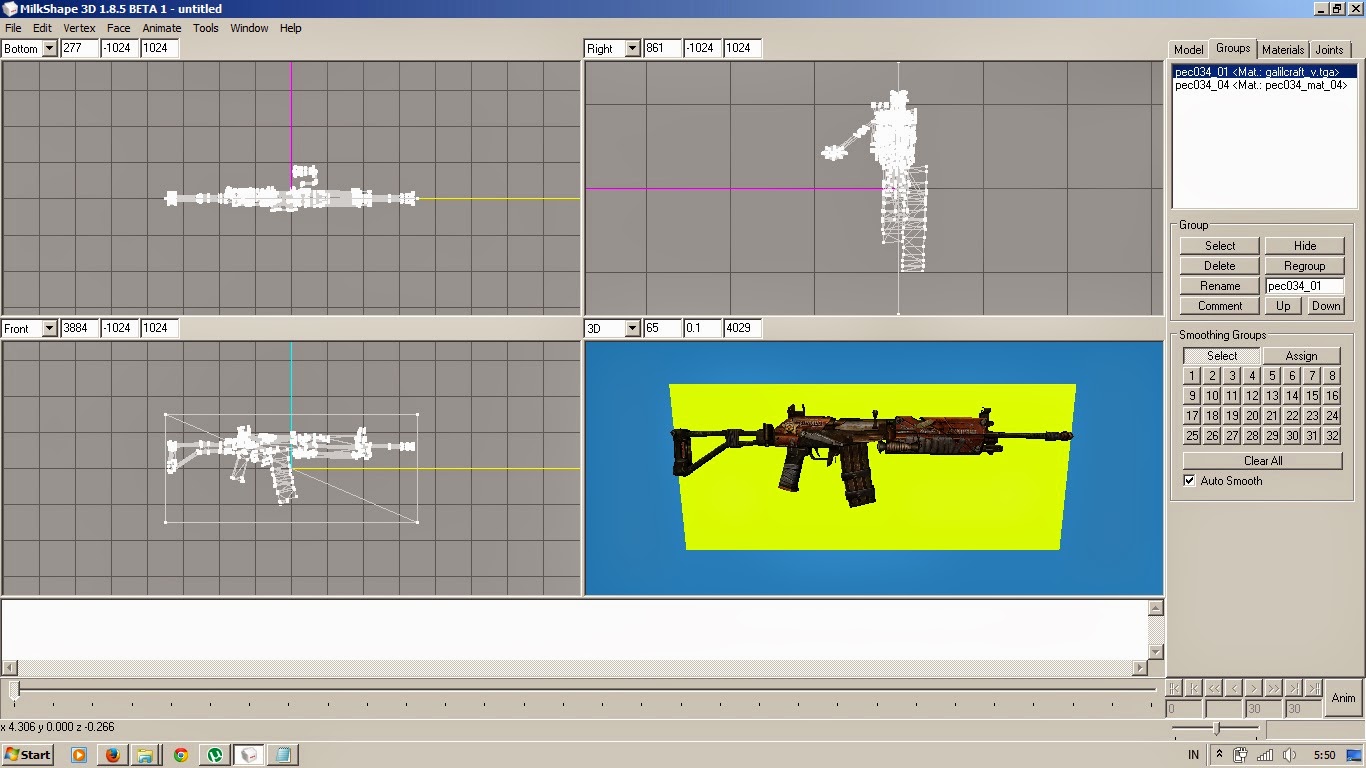1366x768 pixels.
Task: Open the Help menu
Action: tap(291, 28)
